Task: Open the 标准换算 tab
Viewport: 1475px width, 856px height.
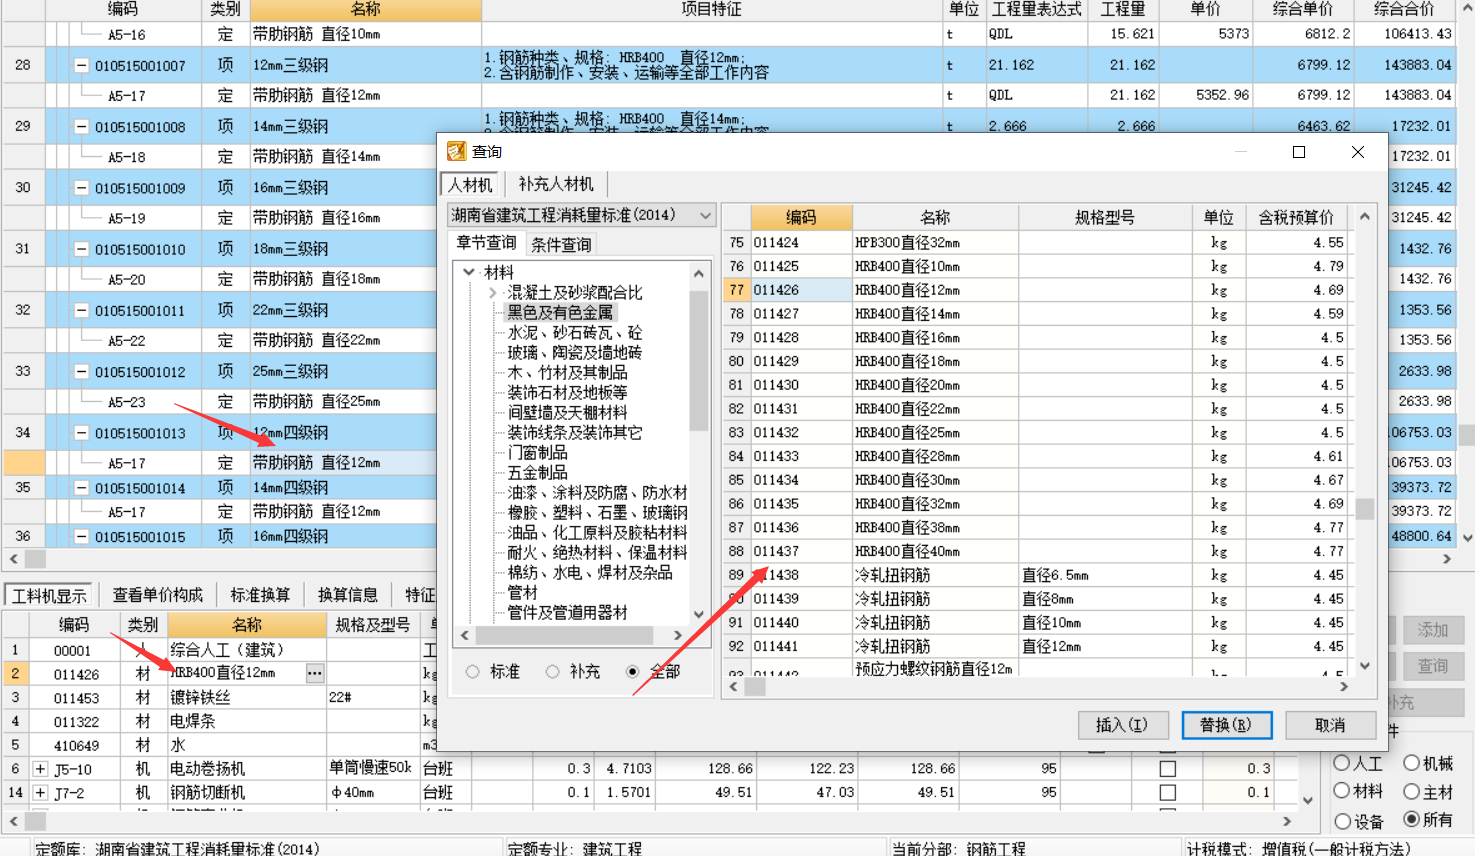Action: pos(260,595)
